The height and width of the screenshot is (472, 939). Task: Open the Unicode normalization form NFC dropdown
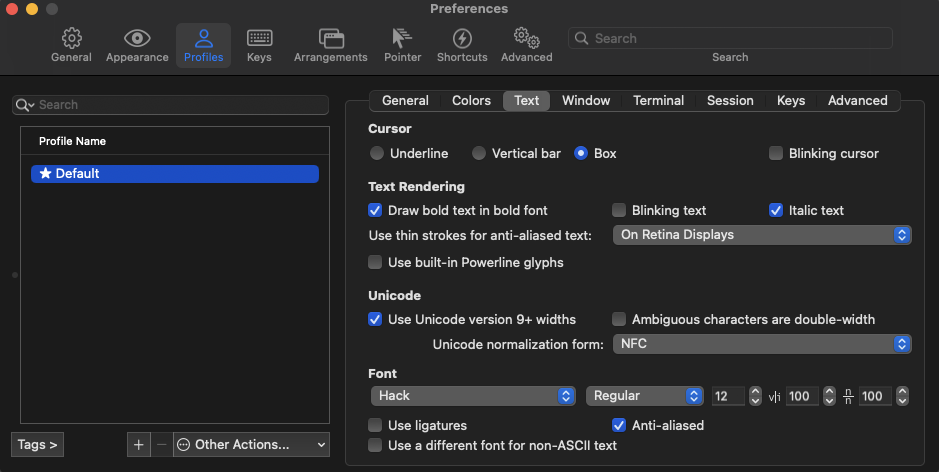point(762,344)
